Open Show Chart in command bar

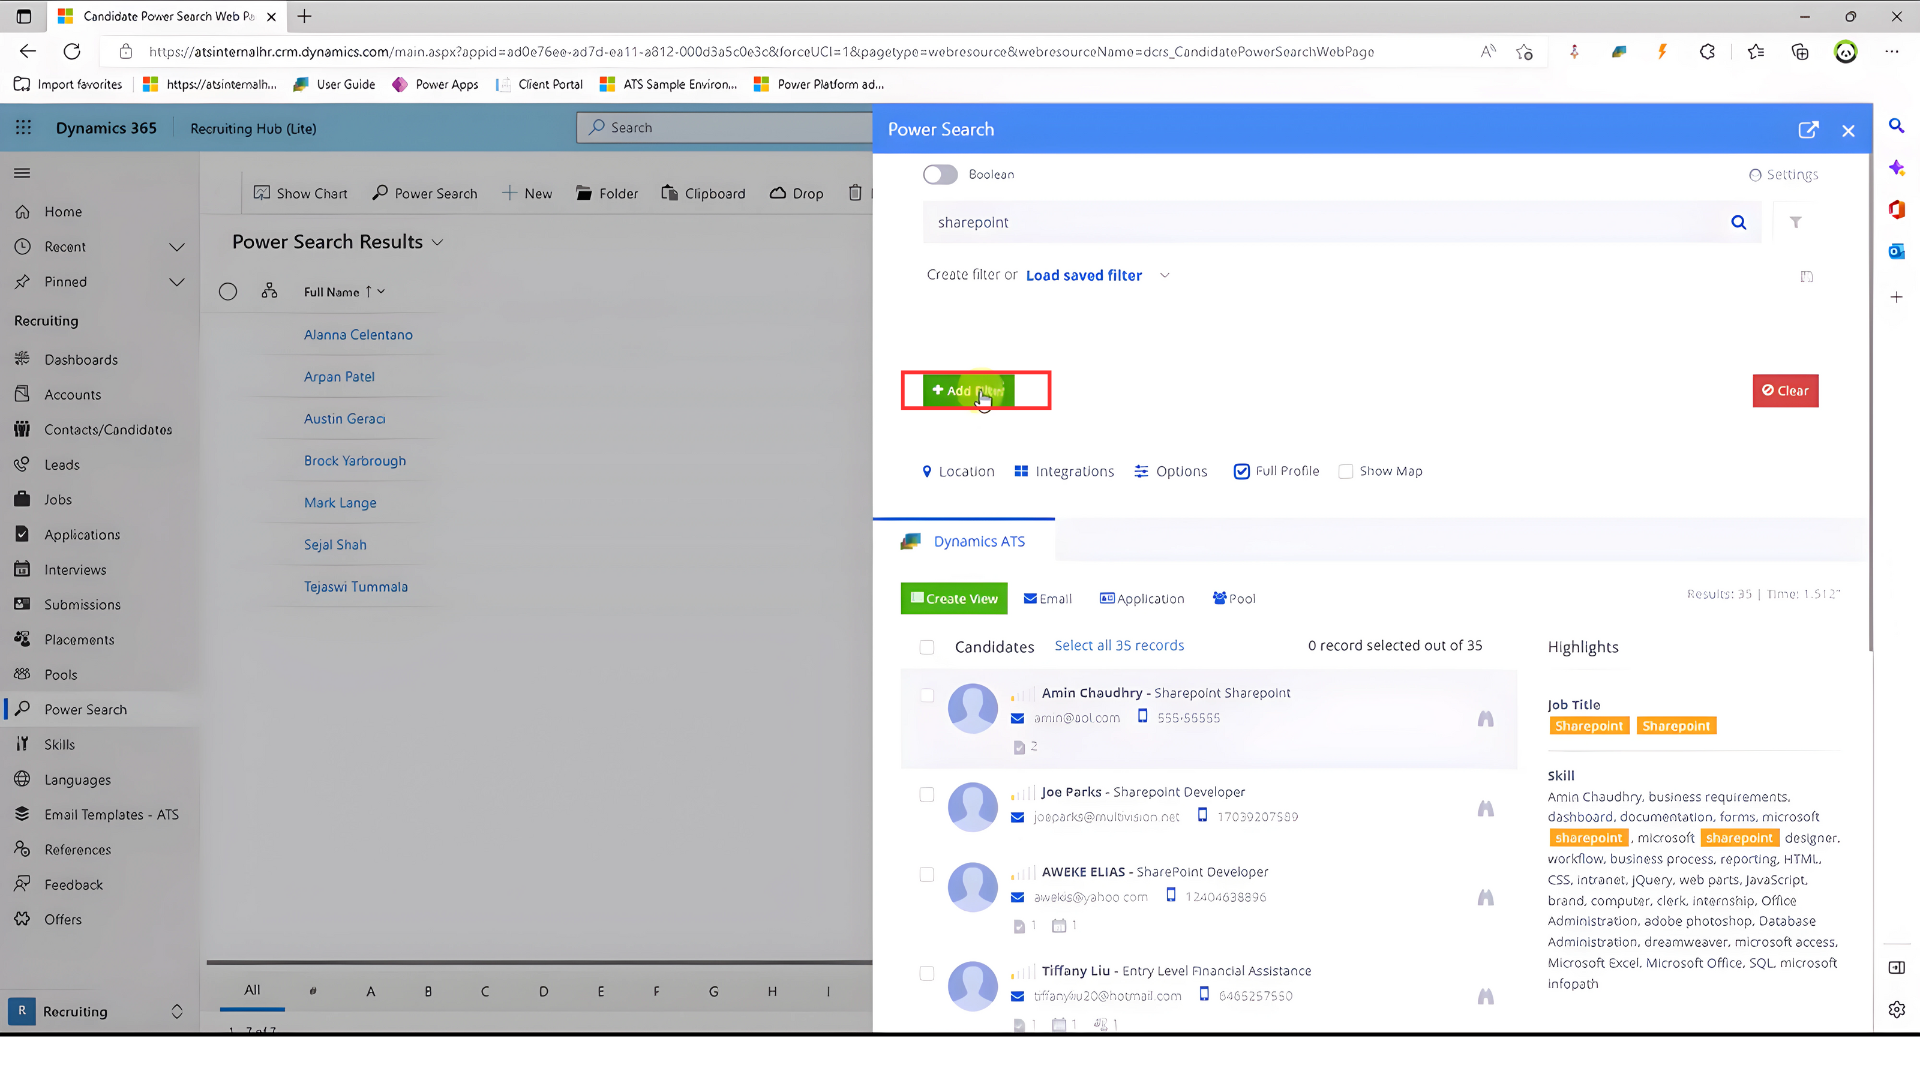[300, 193]
